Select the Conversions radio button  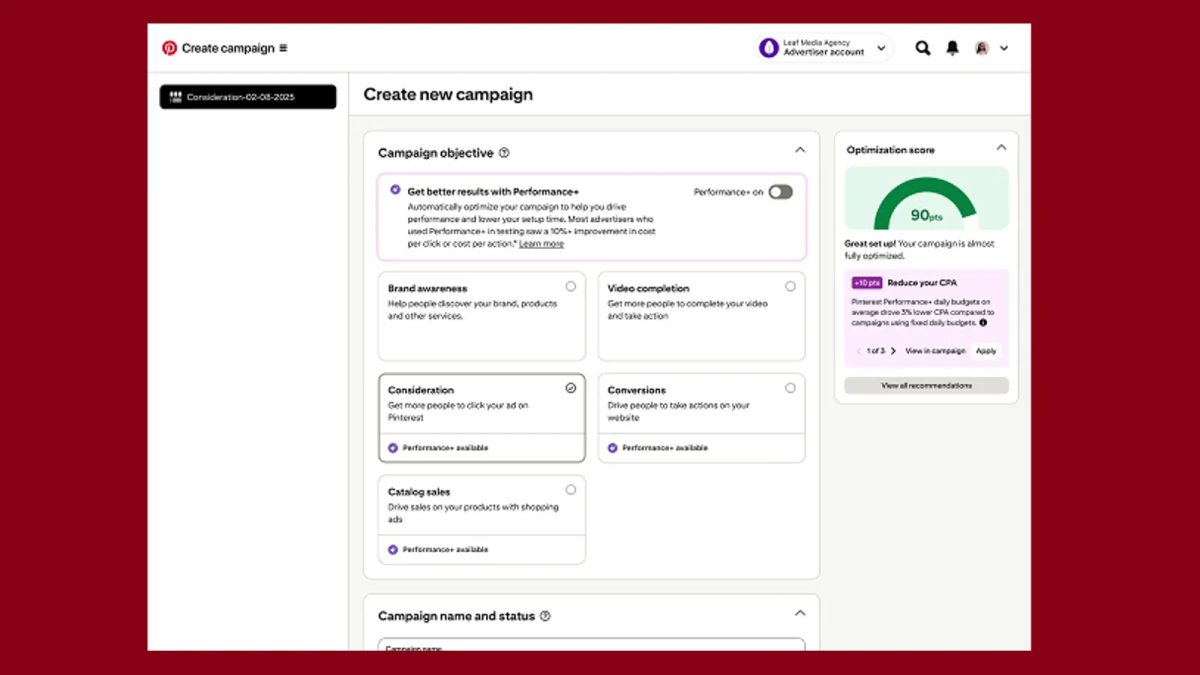(790, 388)
